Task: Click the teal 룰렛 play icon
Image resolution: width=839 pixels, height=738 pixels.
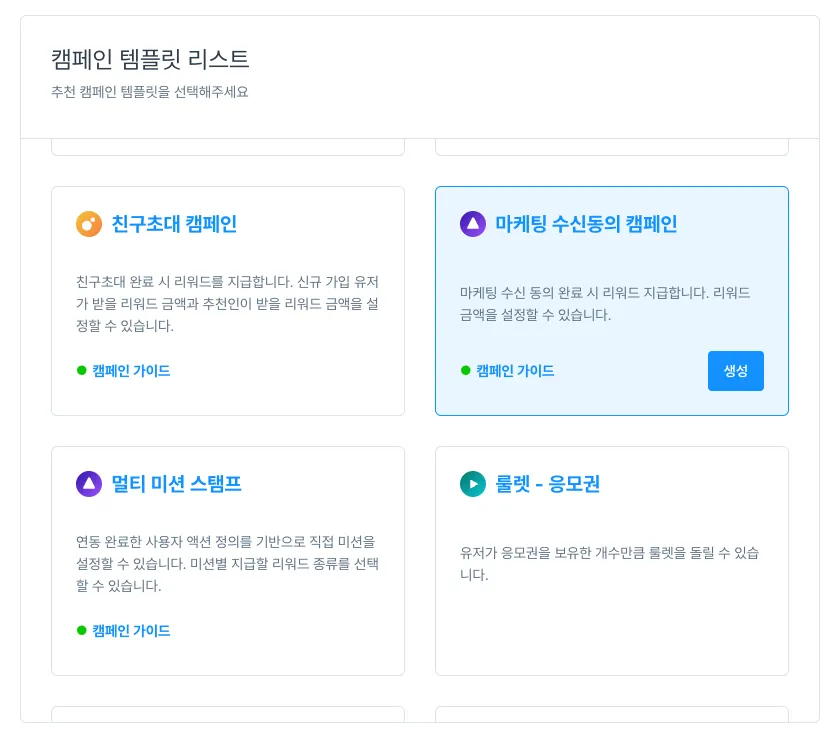Action: coord(473,484)
